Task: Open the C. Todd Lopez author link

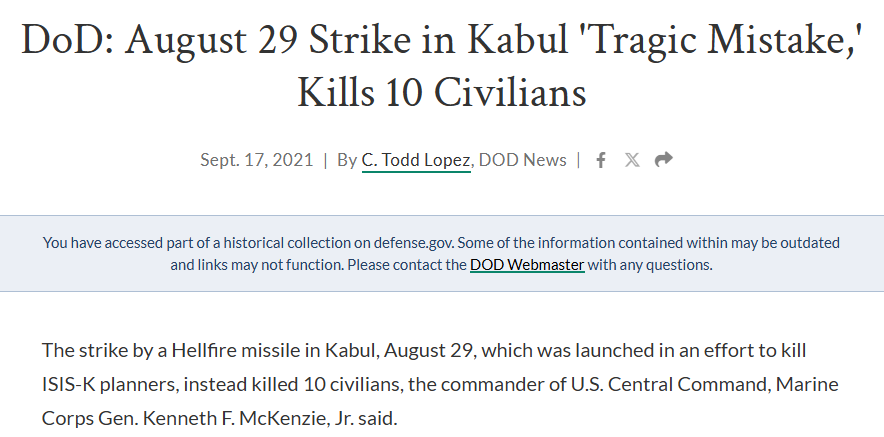Action: 416,160
